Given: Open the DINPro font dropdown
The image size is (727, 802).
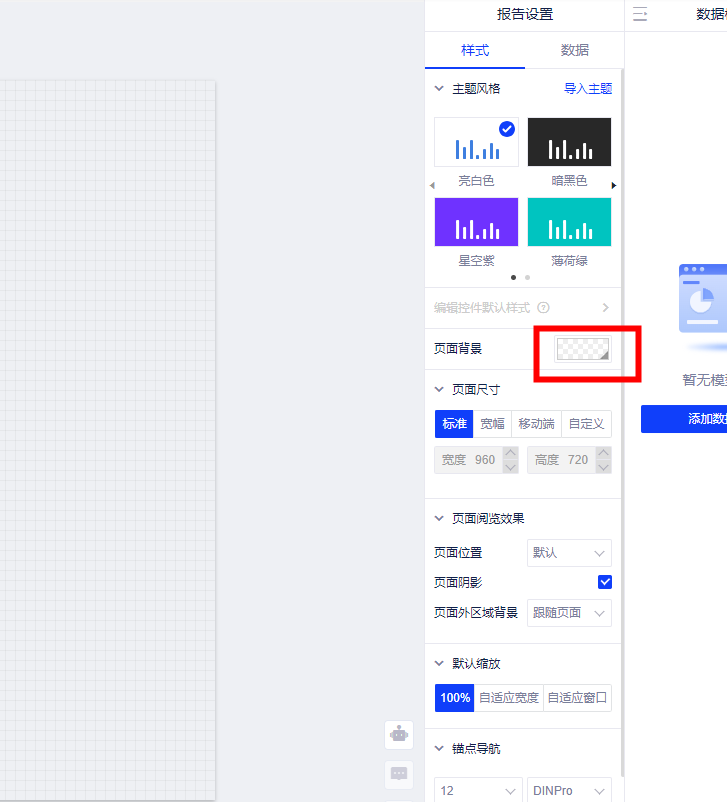Looking at the screenshot, I should [x=569, y=790].
